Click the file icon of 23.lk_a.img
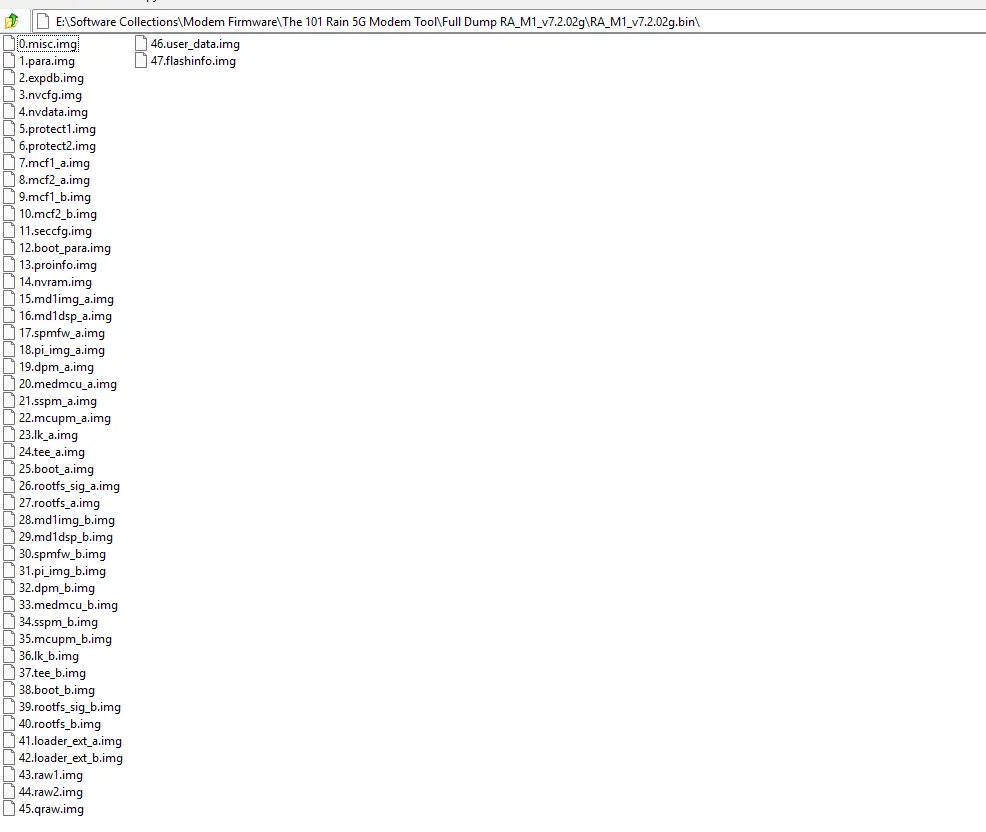 coord(9,434)
